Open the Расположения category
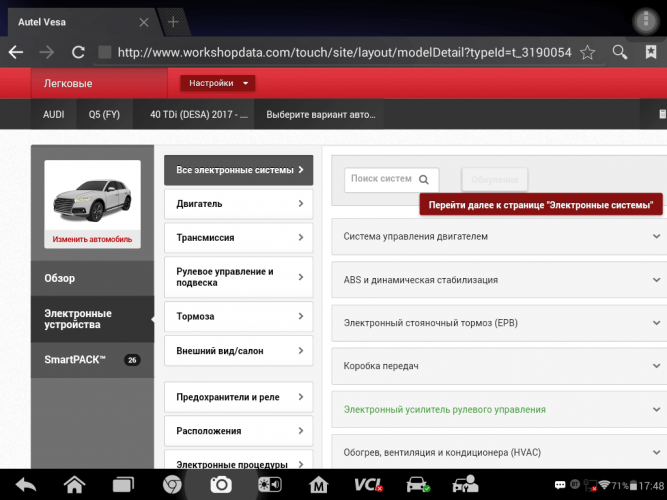 pyautogui.click(x=239, y=431)
